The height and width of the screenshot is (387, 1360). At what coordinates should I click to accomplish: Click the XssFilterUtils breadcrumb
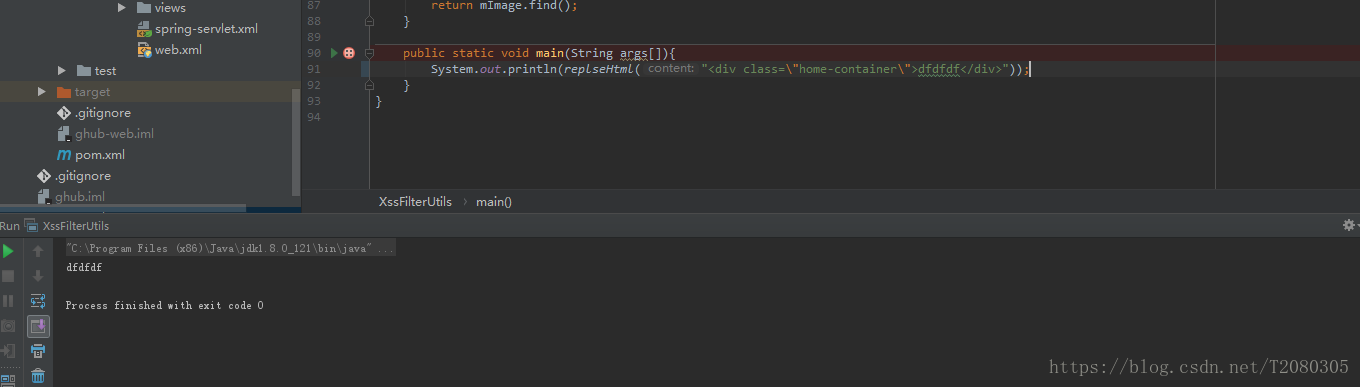(415, 202)
